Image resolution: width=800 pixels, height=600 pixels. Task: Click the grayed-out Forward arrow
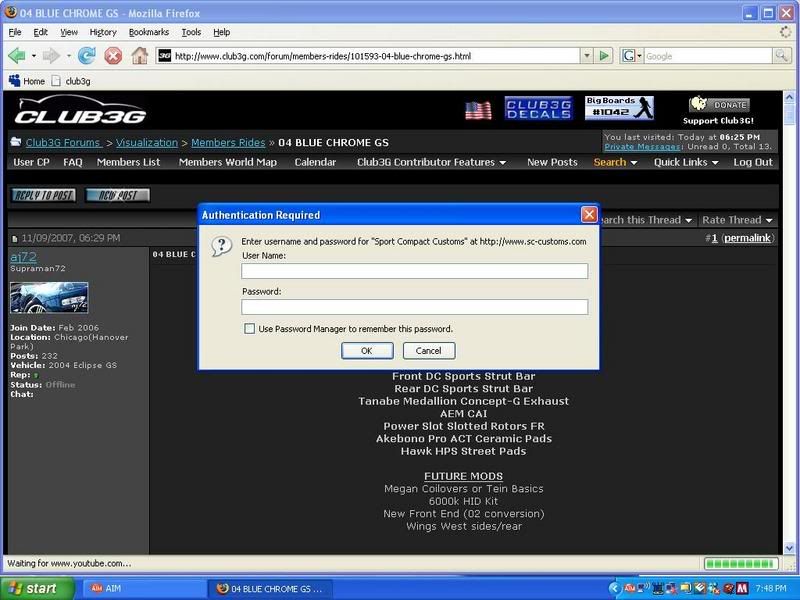tap(51, 55)
